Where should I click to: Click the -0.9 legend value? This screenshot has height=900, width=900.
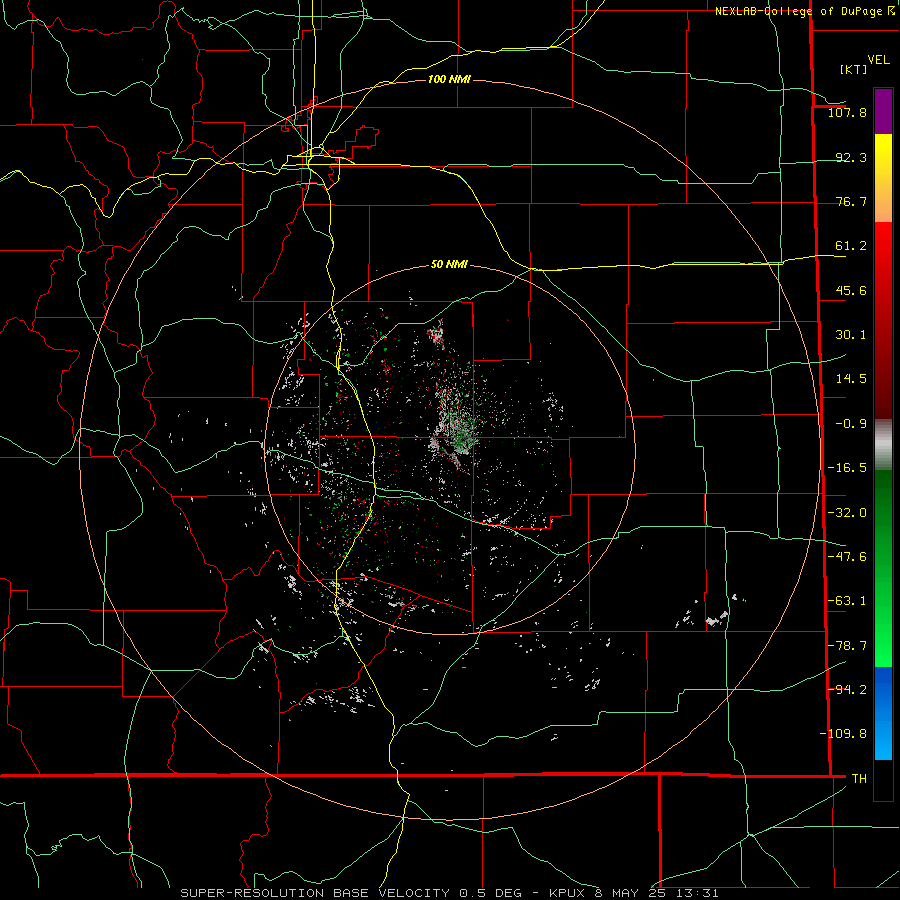851,424
